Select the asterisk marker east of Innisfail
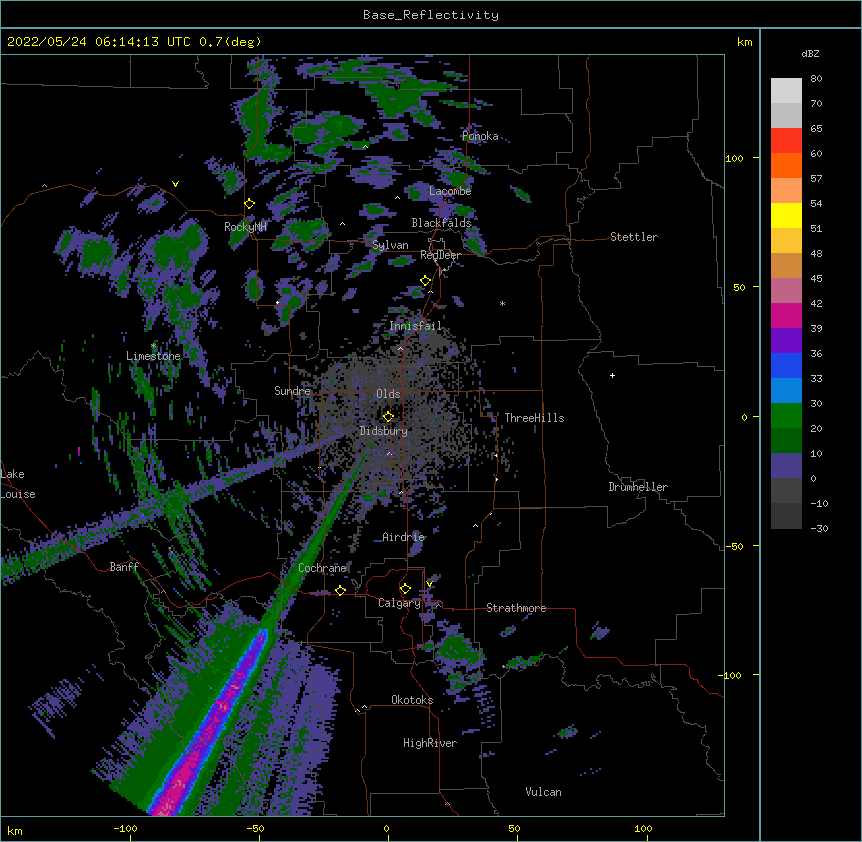862x842 pixels. pyautogui.click(x=502, y=304)
